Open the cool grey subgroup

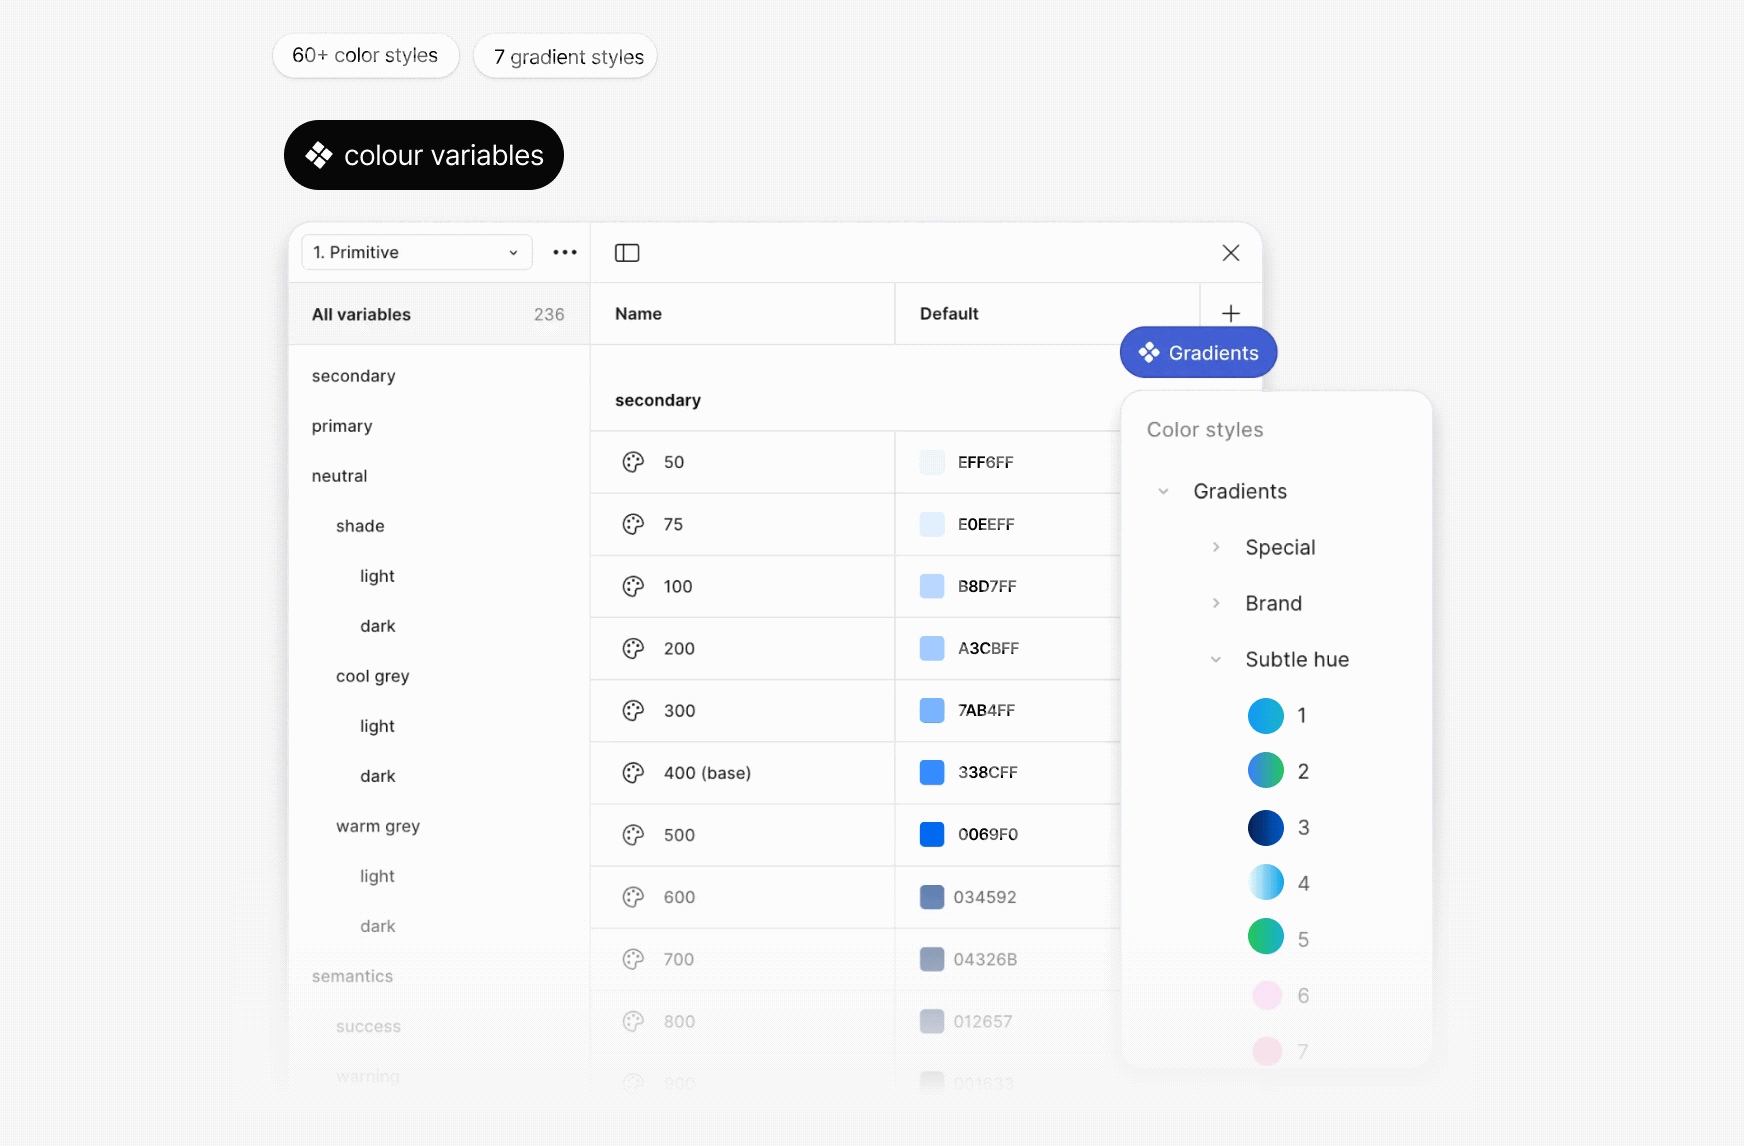pos(373,676)
